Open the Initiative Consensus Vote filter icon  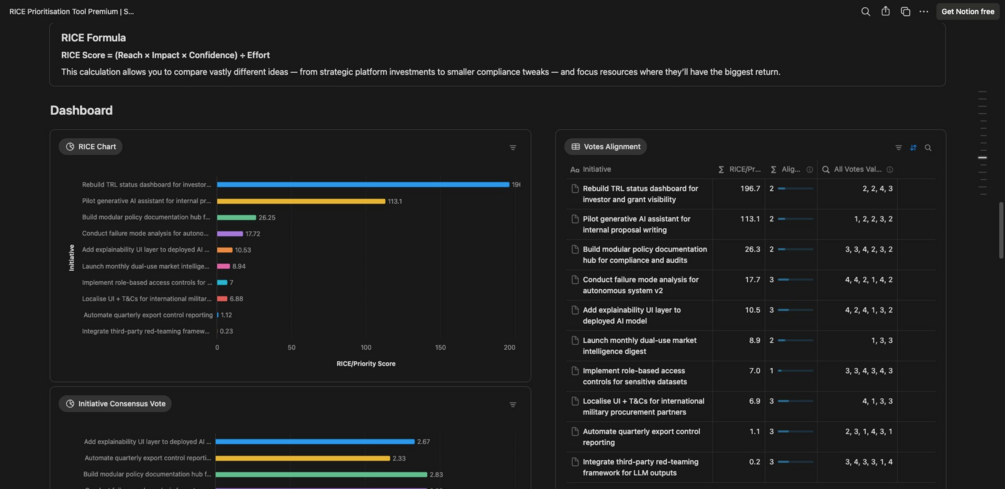tap(513, 404)
